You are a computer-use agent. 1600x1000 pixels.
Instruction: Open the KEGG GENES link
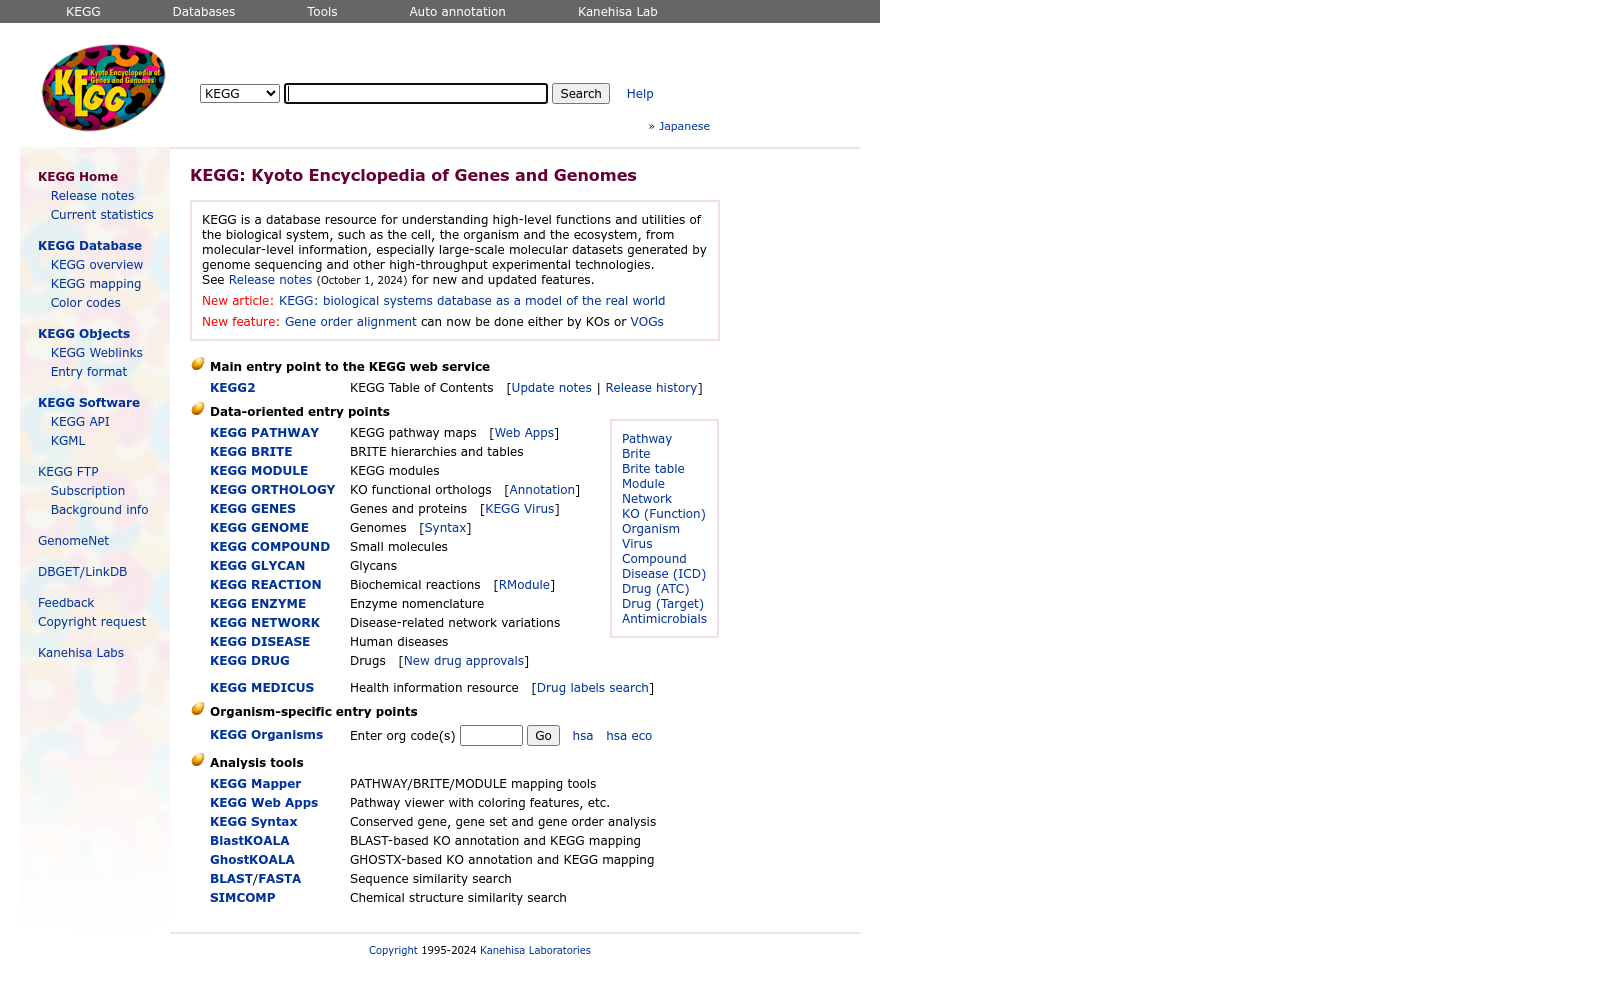(x=253, y=509)
